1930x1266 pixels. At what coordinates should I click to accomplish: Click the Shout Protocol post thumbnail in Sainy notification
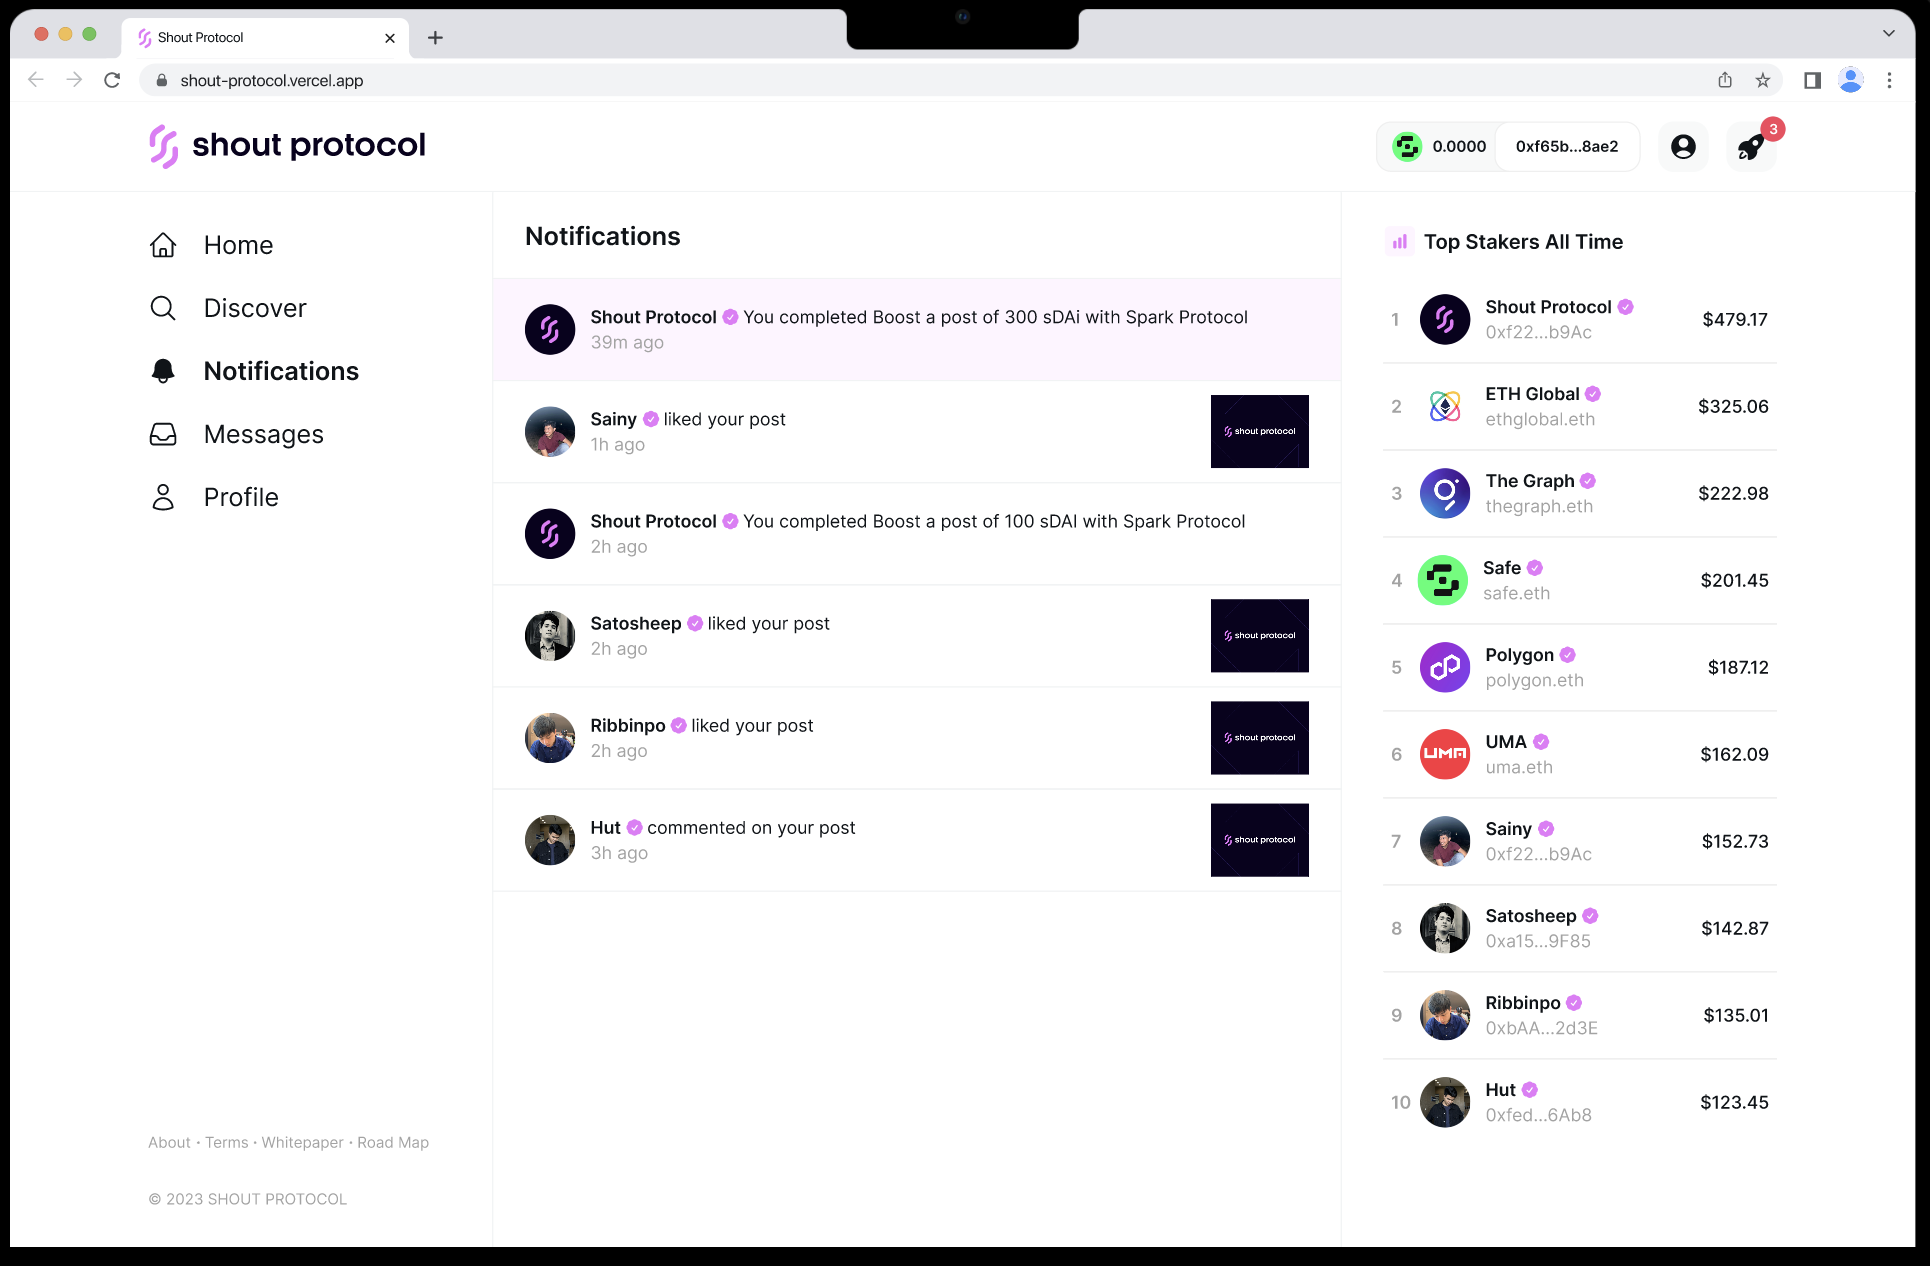tap(1257, 431)
